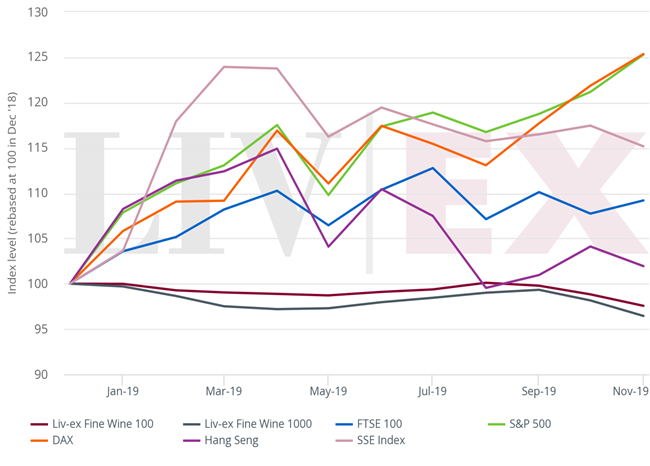Click the pink SSE Index legend swatch
650x466 pixels.
[x=338, y=440]
